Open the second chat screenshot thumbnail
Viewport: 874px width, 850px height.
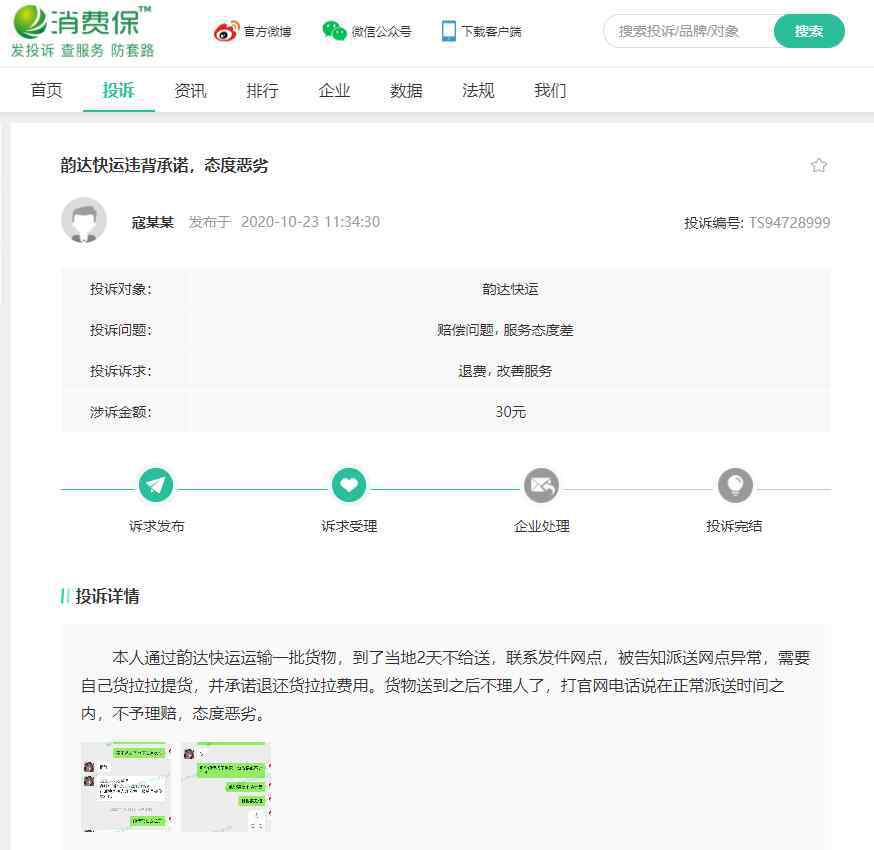tap(226, 786)
